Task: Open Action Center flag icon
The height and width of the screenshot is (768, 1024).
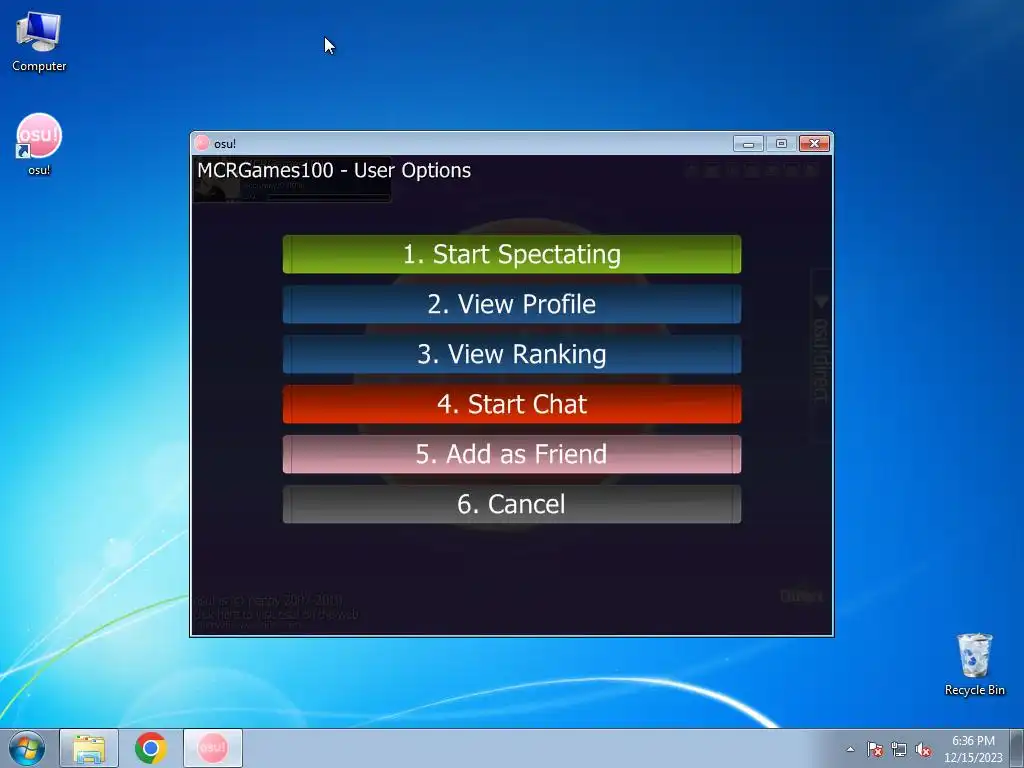Action: pyautogui.click(x=875, y=749)
